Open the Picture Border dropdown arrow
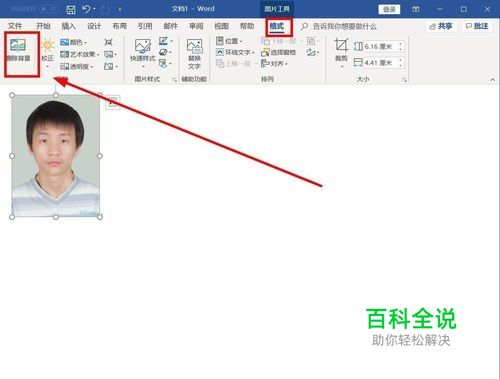Viewport: 500px width, 379px height. click(171, 41)
